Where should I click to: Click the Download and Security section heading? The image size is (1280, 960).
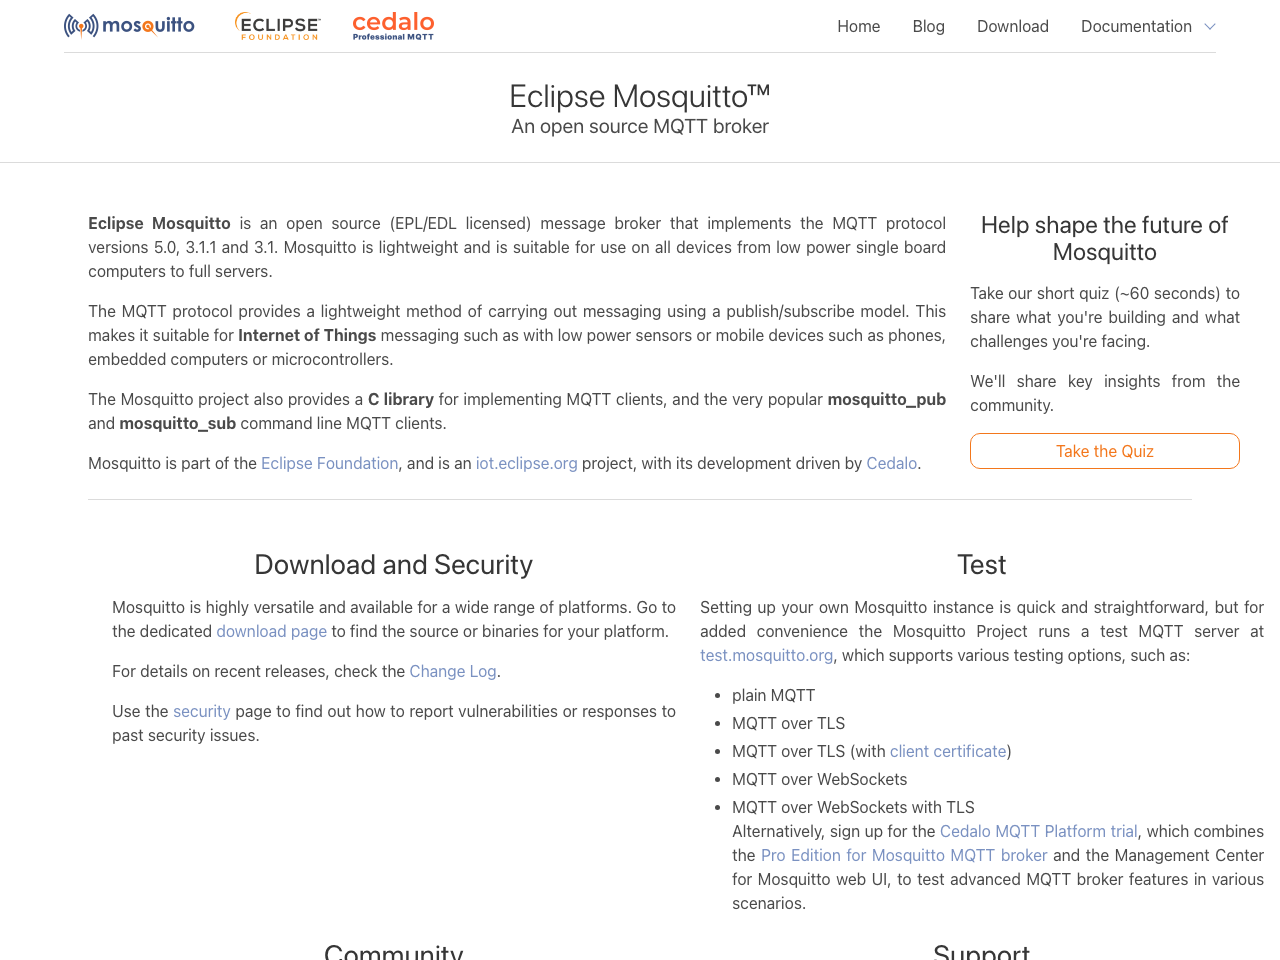point(393,564)
